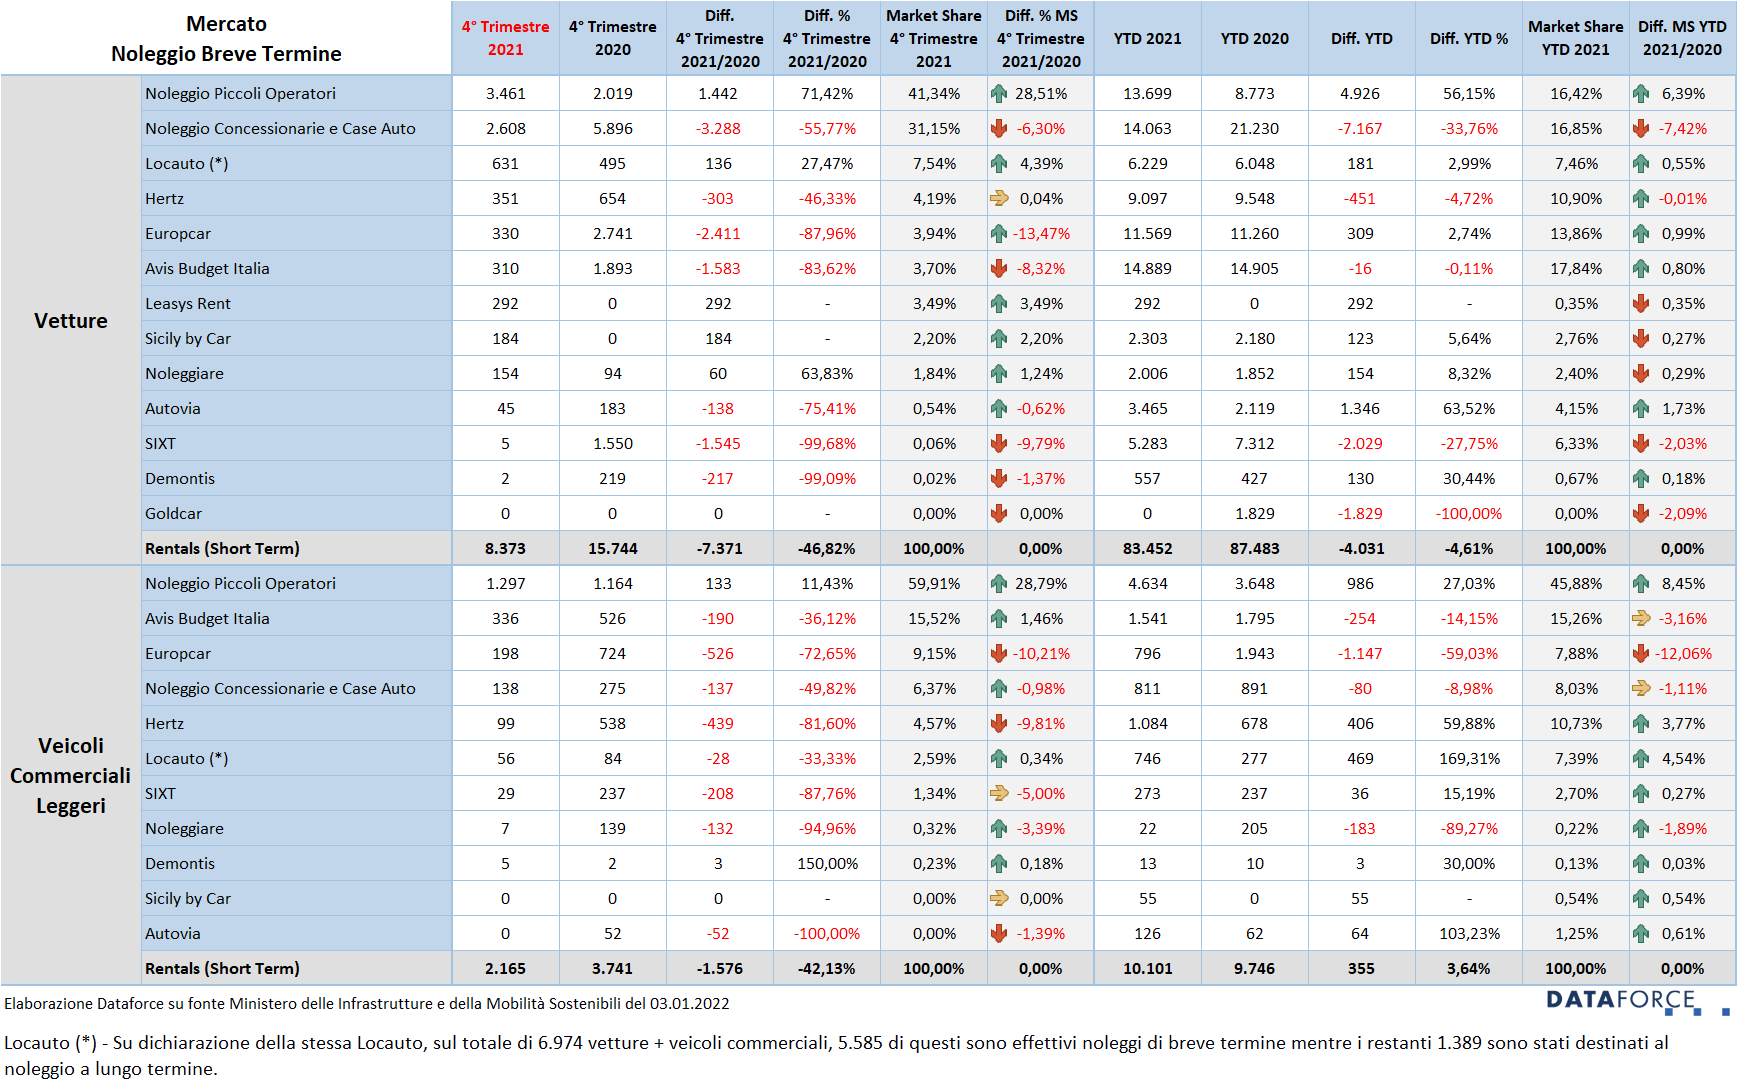Click the 'YTD 2021' column header
Screen dimensions: 1737x1091
pyautogui.click(x=1147, y=38)
